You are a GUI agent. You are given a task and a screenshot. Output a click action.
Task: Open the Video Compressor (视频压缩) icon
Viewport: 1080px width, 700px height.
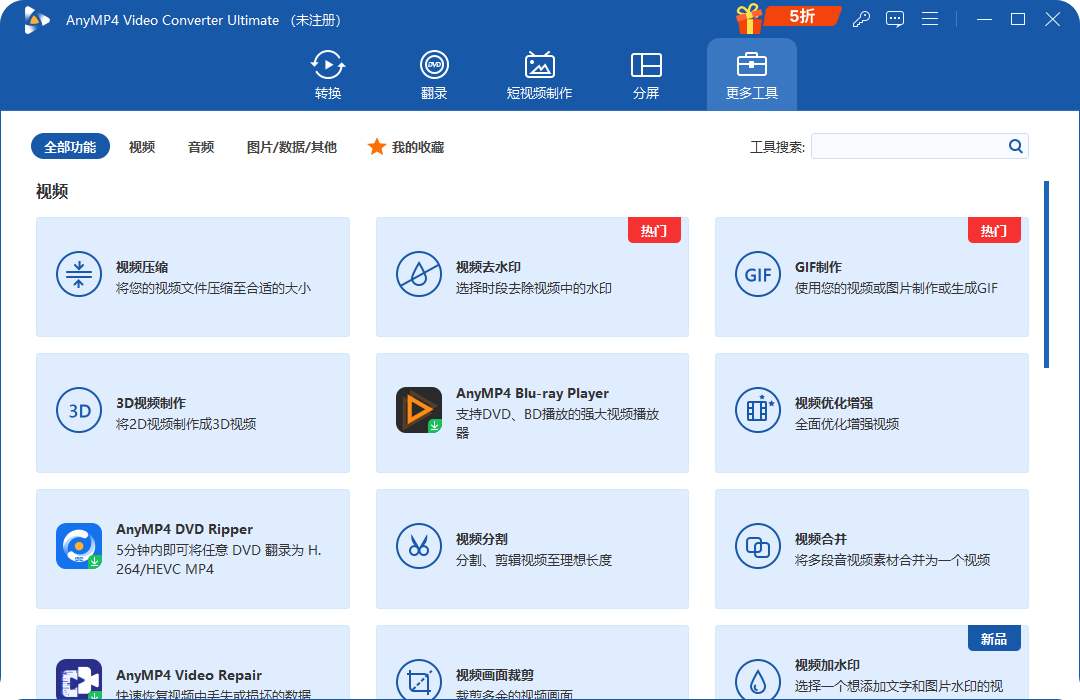point(75,274)
